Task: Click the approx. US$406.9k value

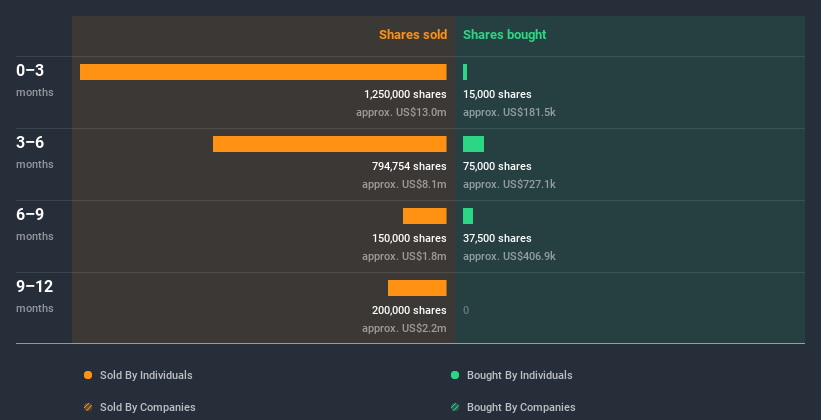Action: tap(509, 256)
